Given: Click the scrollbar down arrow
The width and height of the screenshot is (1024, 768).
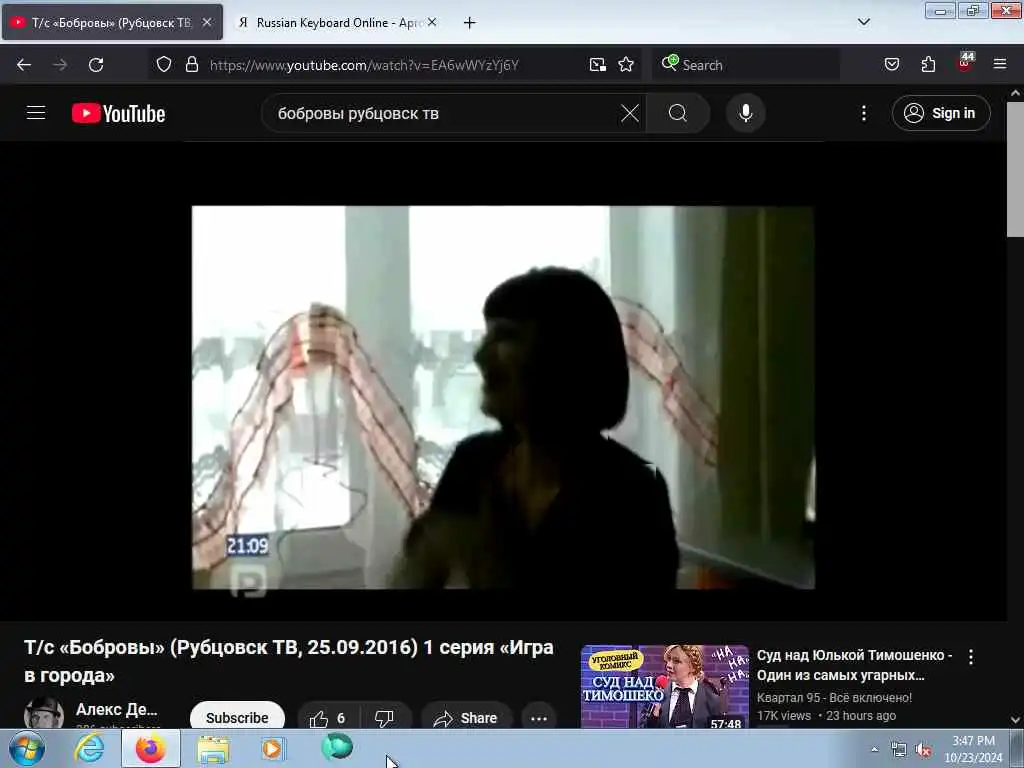Looking at the screenshot, I should (1015, 719).
